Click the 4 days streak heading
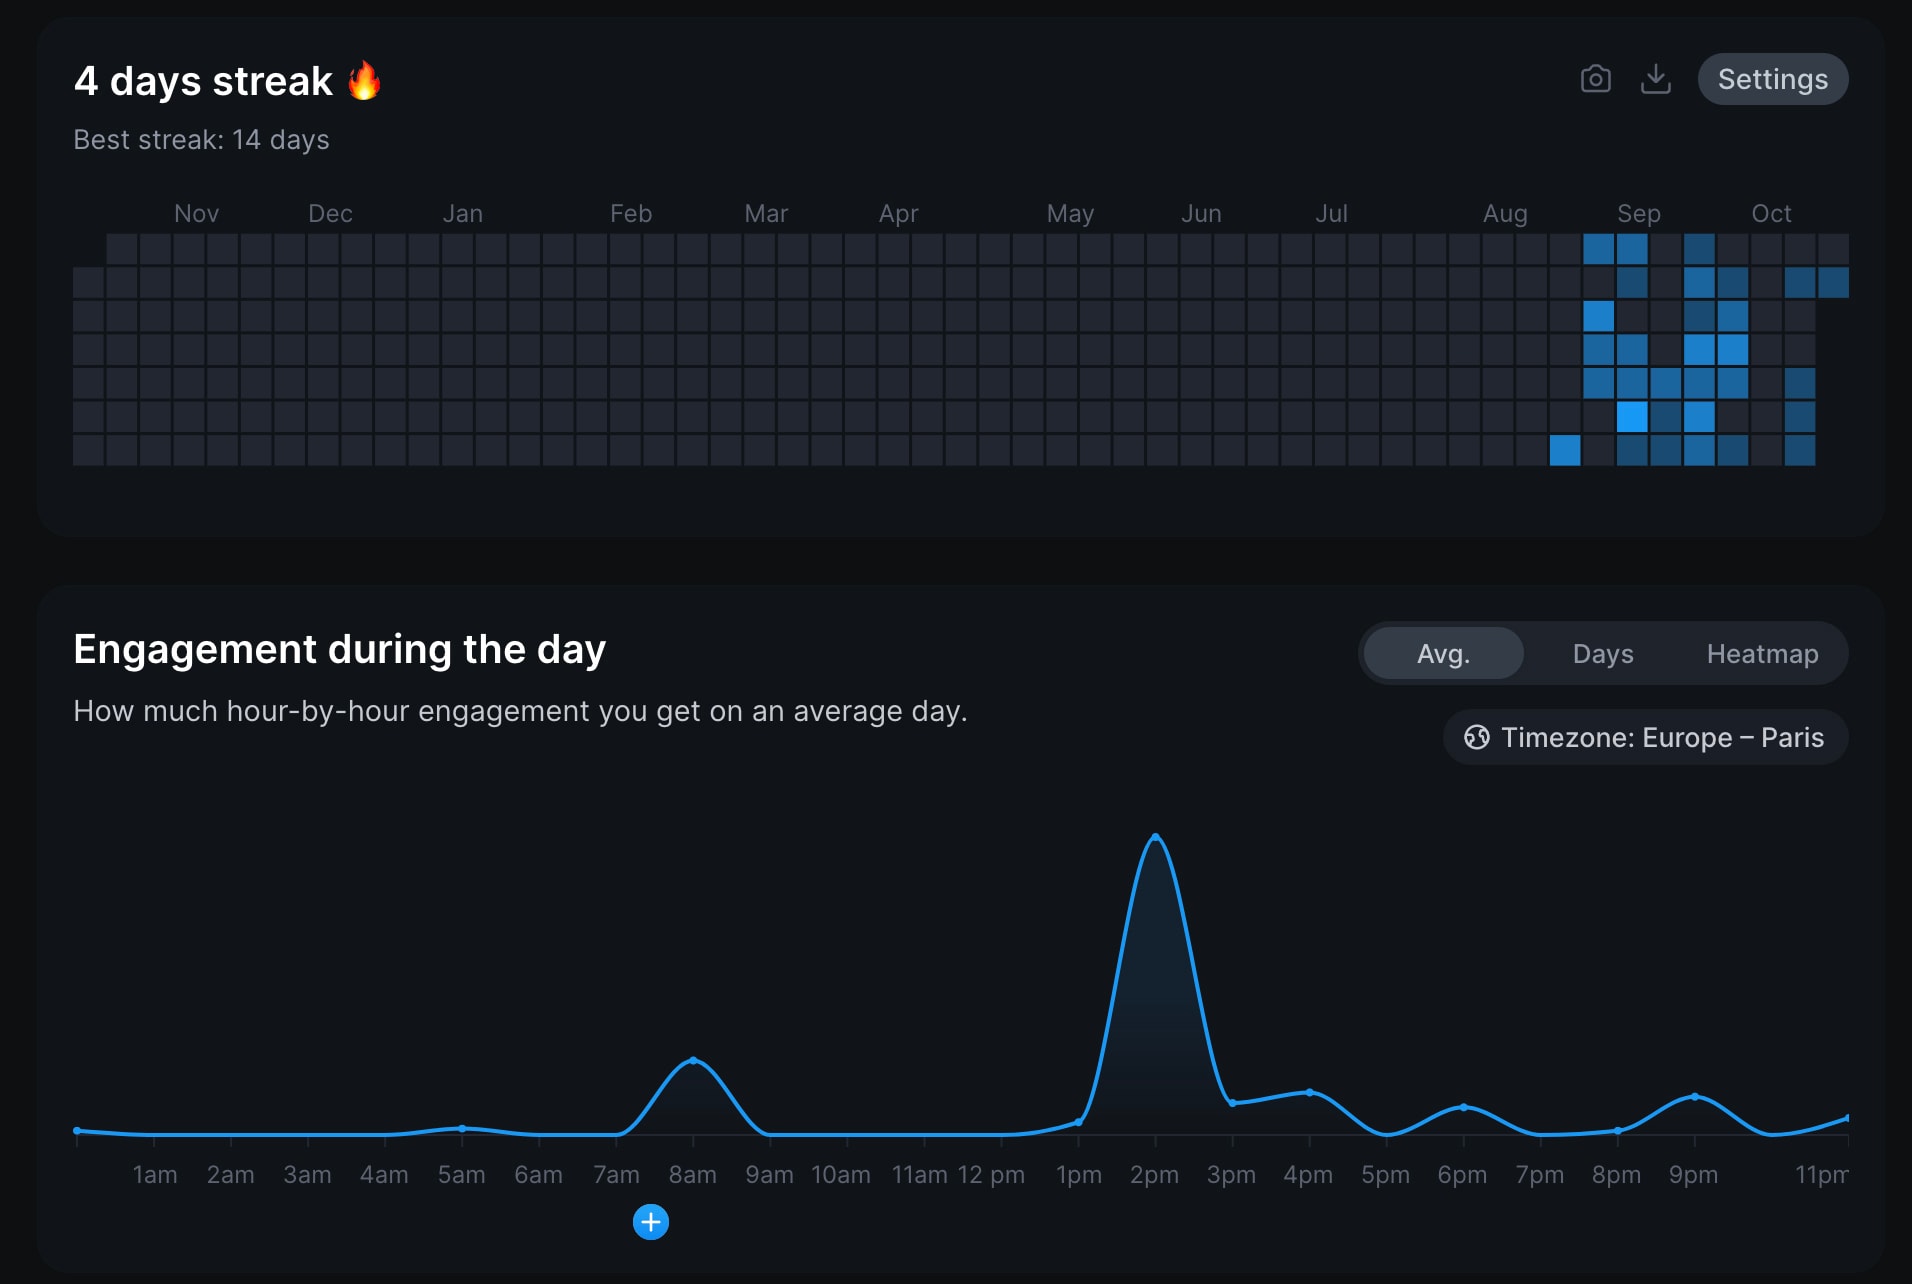1912x1284 pixels. pos(202,80)
